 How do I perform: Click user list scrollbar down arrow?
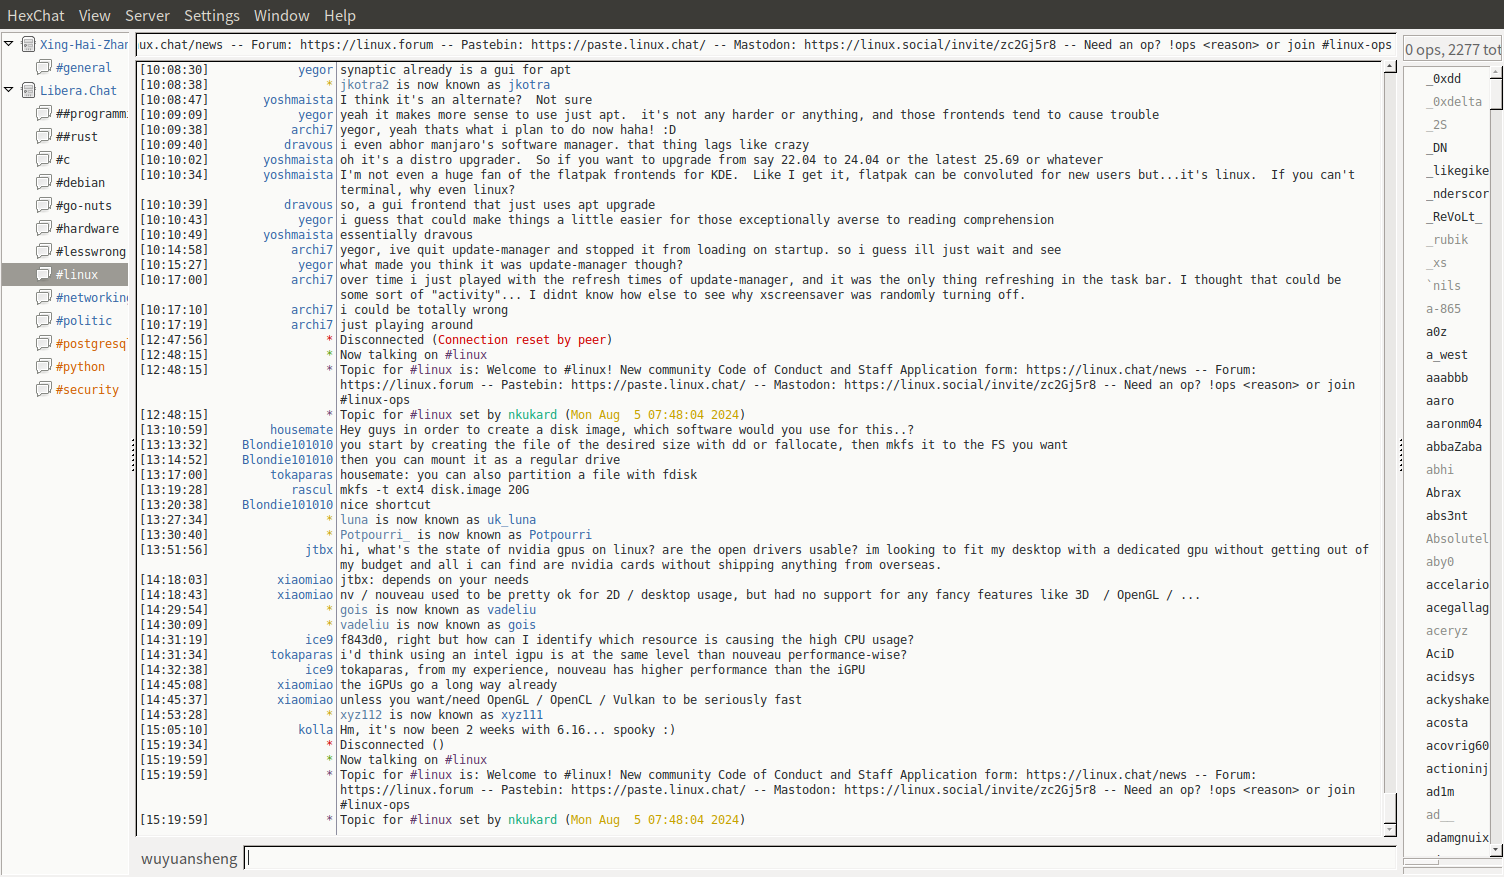click(x=1496, y=850)
